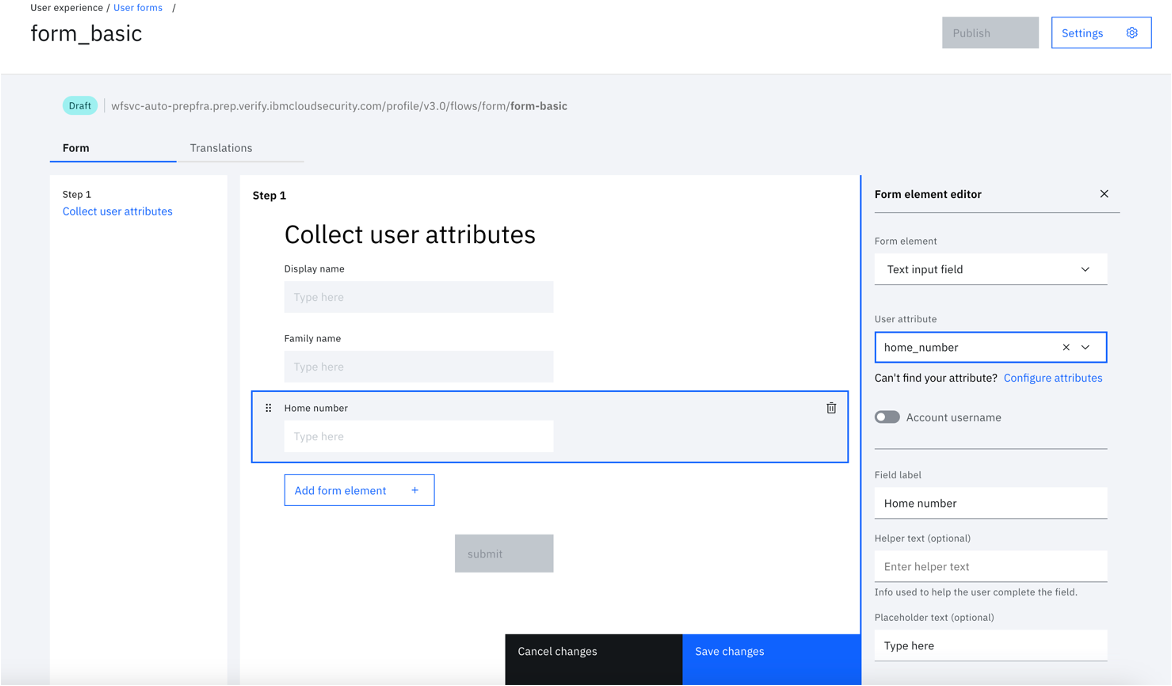Open Configure attributes link
Image resolution: width=1172 pixels, height=686 pixels.
coord(1052,378)
